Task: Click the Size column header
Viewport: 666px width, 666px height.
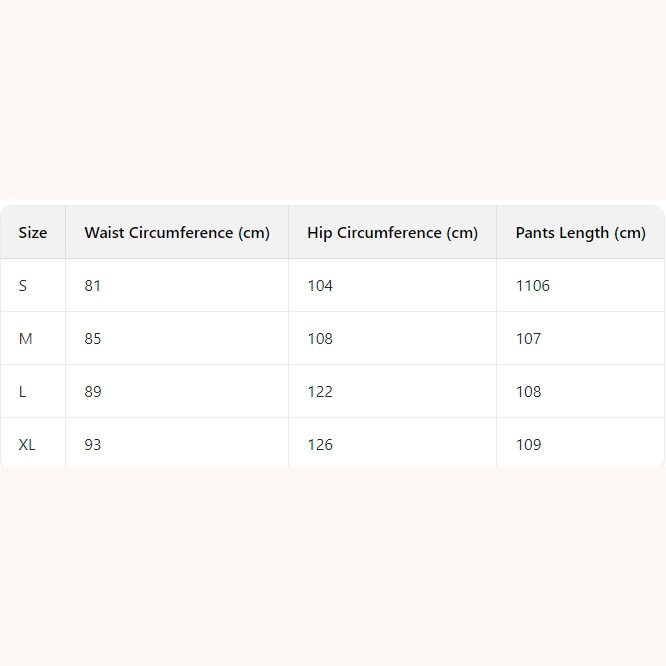Action: click(x=33, y=233)
